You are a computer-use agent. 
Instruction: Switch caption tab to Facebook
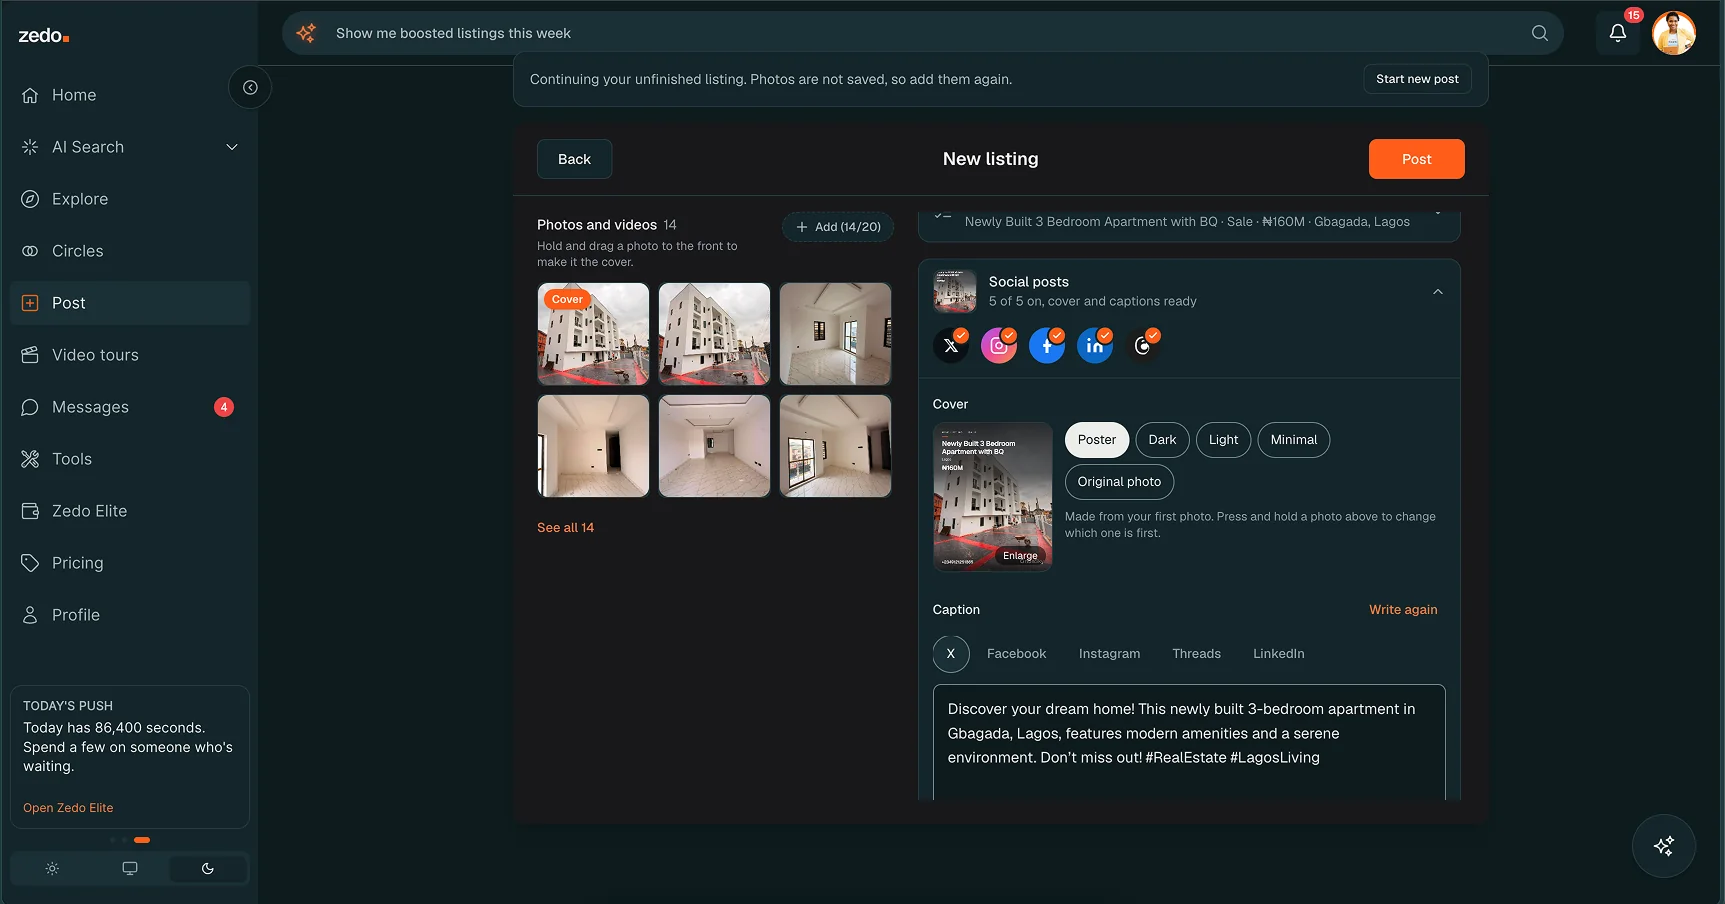1016,654
